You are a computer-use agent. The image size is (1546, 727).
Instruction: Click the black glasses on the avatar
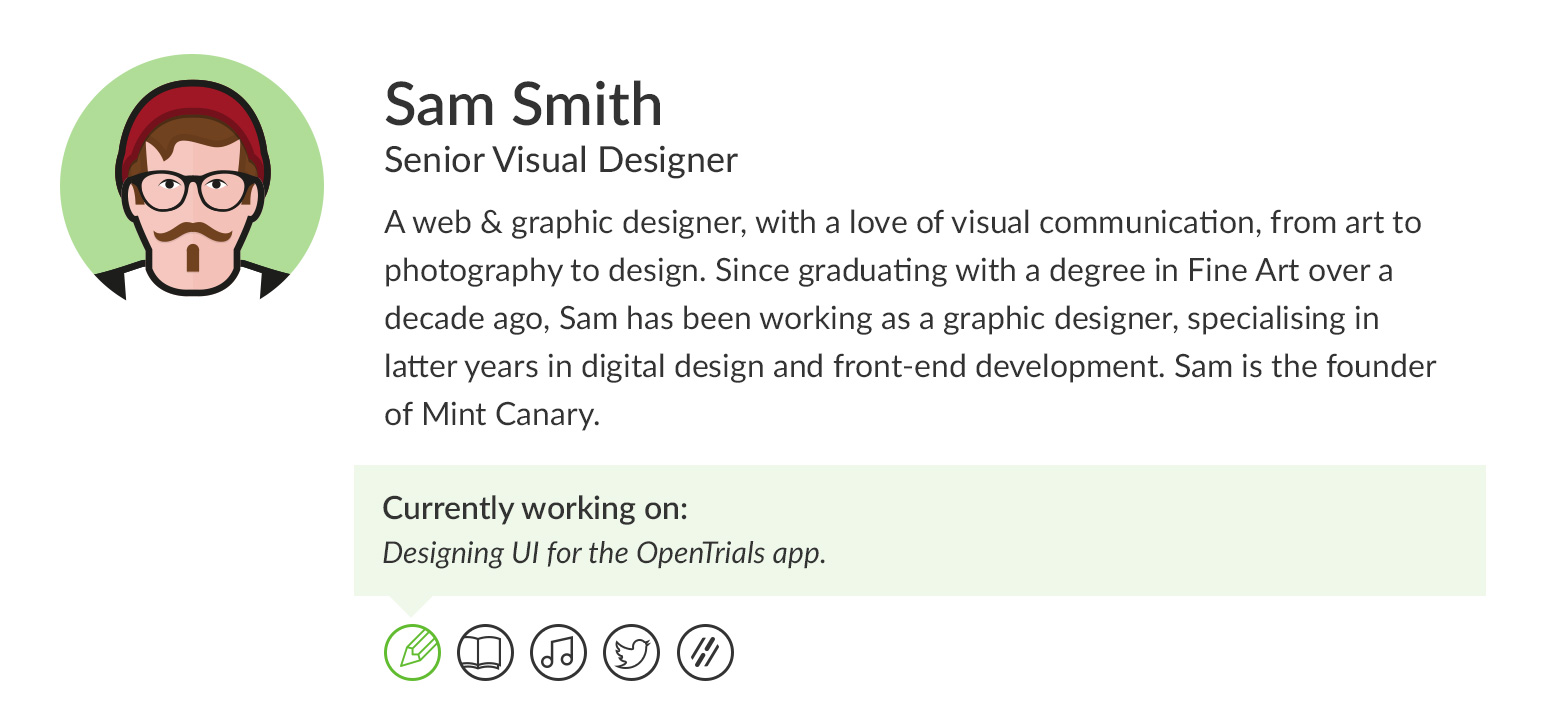tap(192, 189)
